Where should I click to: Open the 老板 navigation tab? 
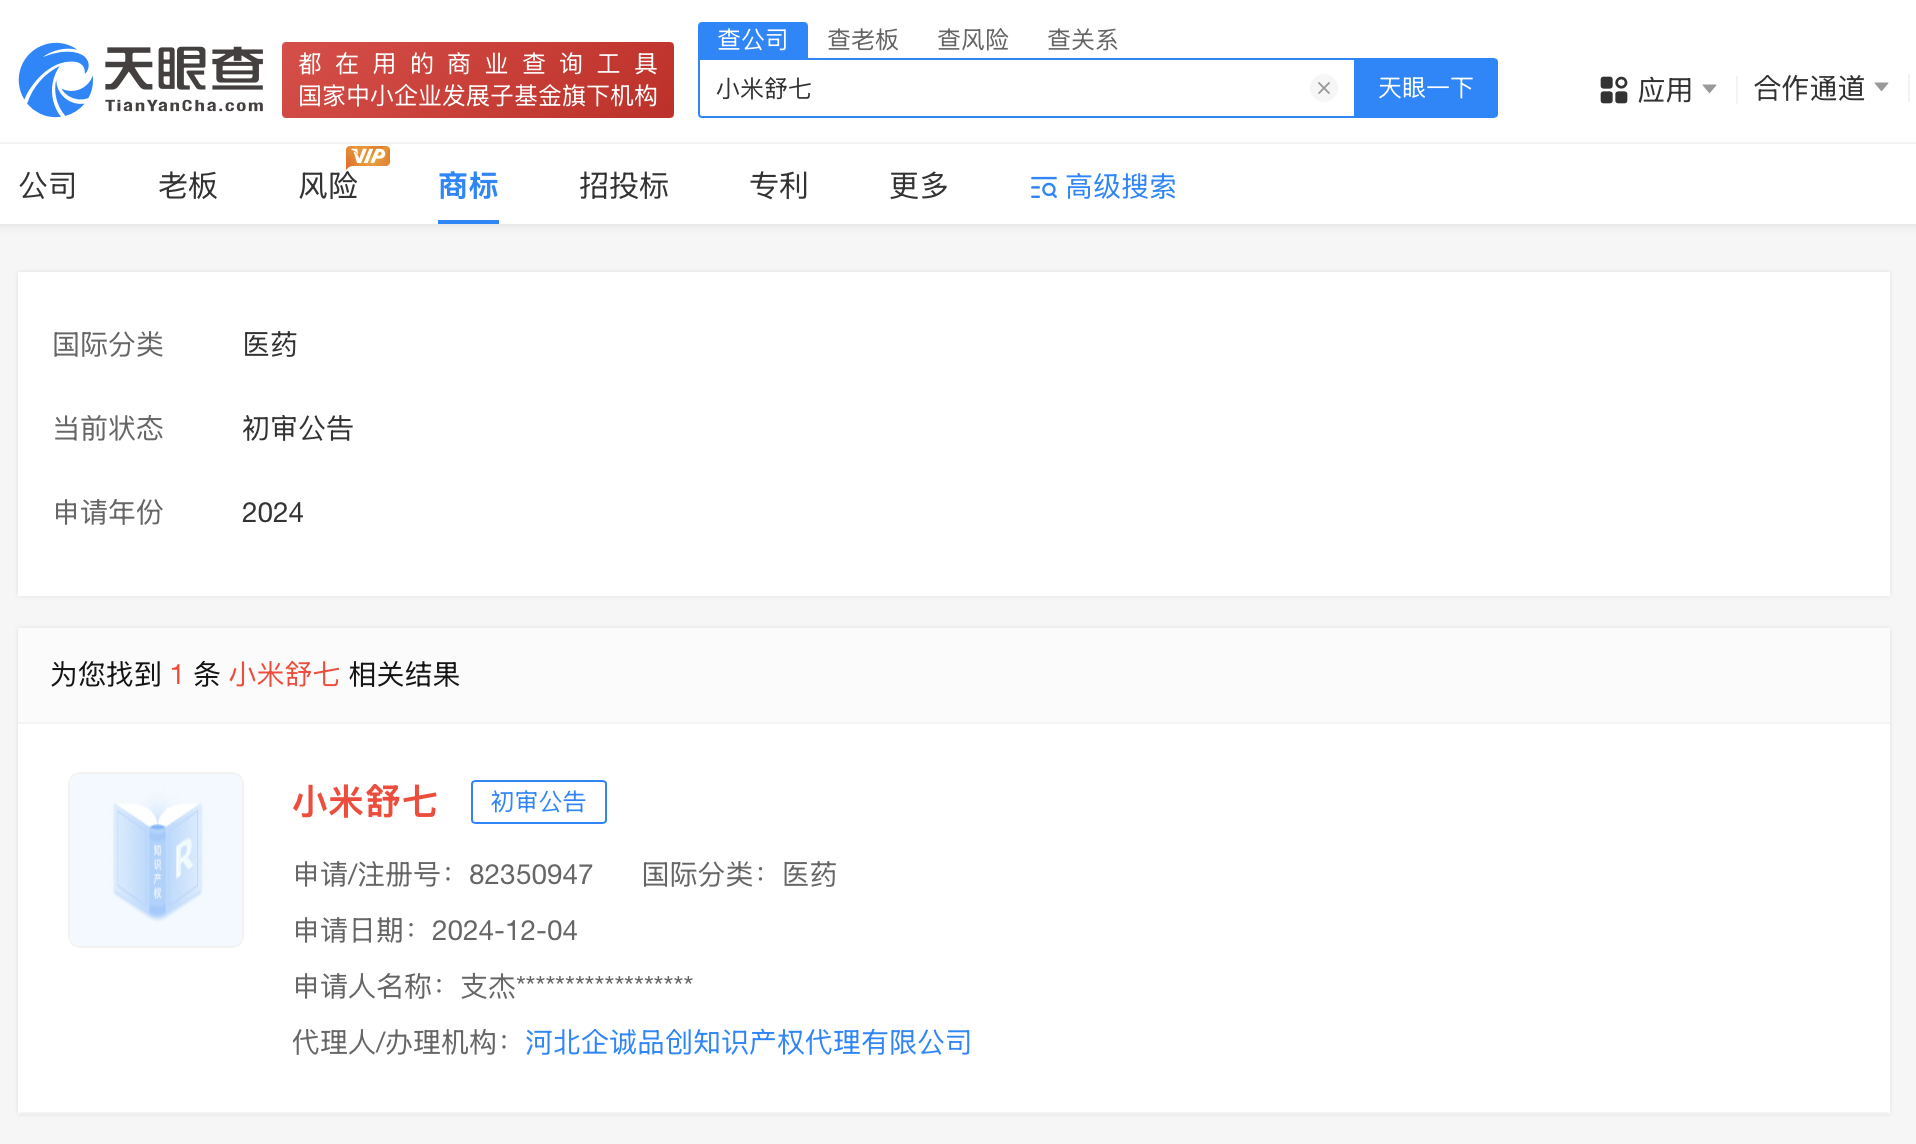point(188,185)
